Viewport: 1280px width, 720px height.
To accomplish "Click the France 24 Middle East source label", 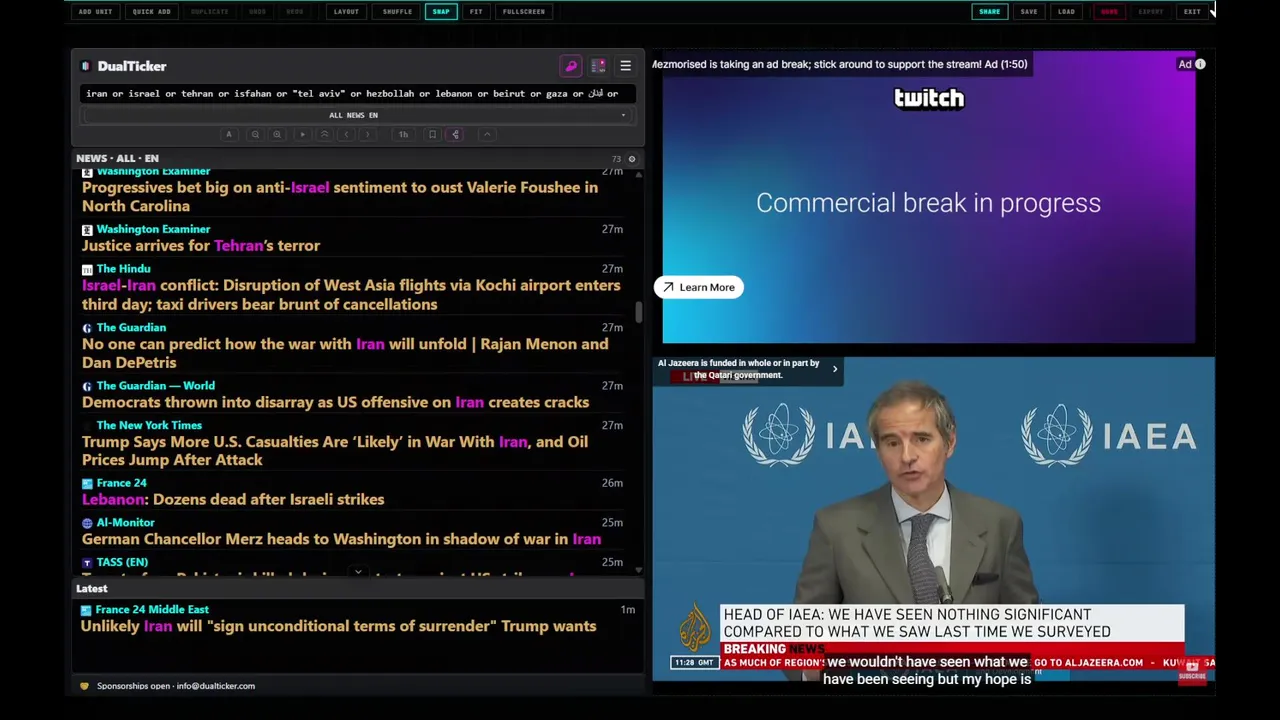I will pyautogui.click(x=152, y=609).
